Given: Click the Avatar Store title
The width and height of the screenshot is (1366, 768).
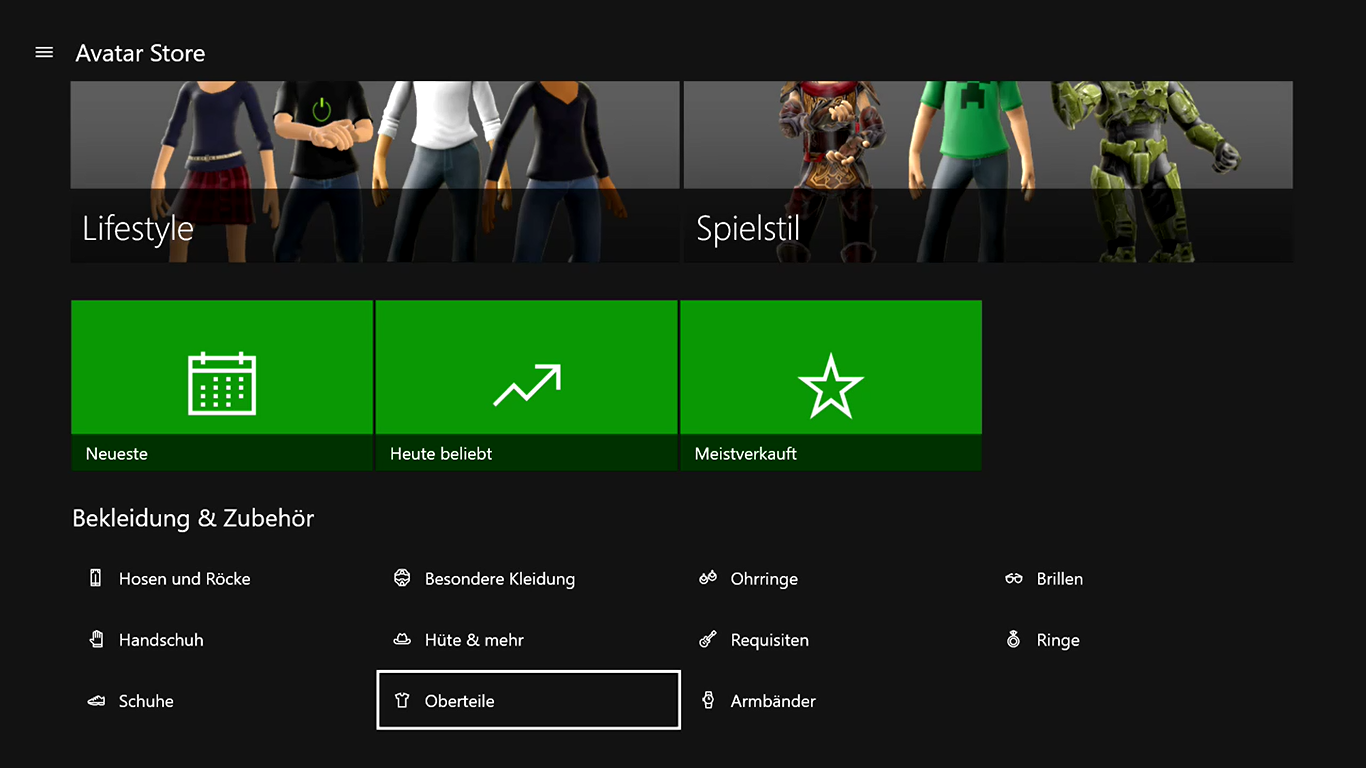Looking at the screenshot, I should tap(140, 53).
